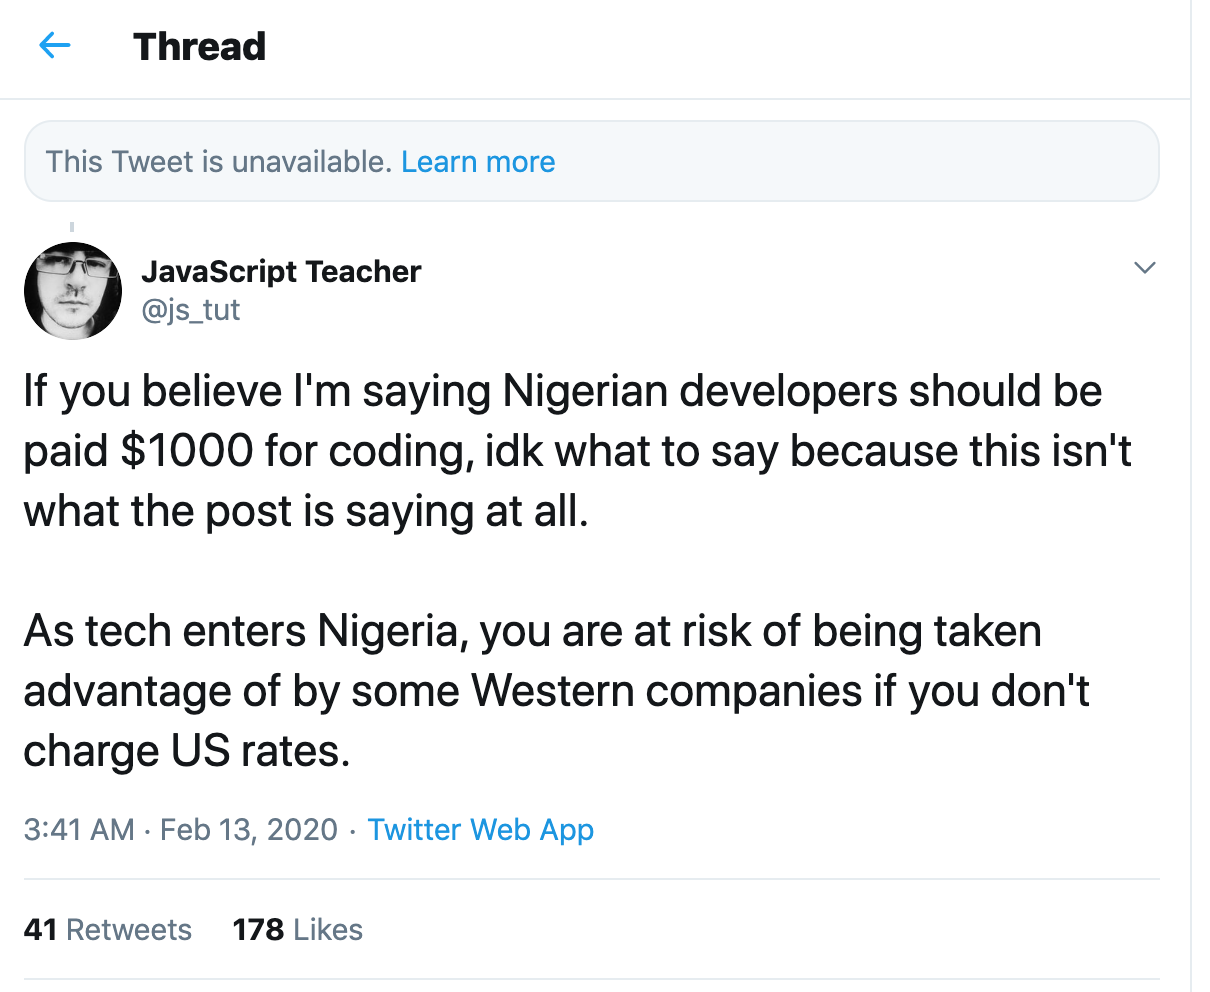Click JavaScript Teacher's profile avatar

pyautogui.click(x=72, y=291)
